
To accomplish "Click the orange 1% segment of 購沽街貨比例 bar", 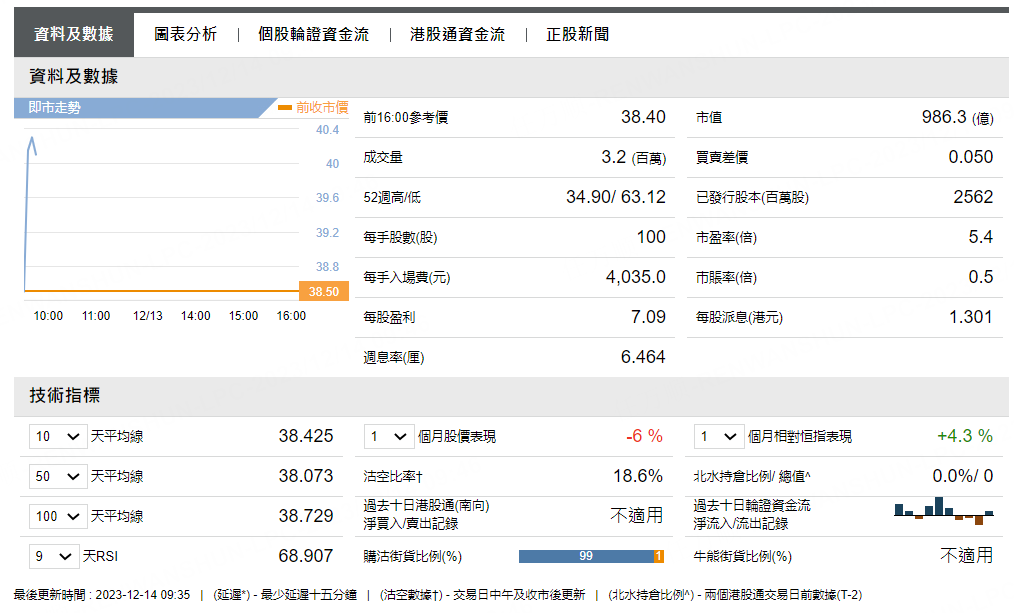I will coord(659,556).
